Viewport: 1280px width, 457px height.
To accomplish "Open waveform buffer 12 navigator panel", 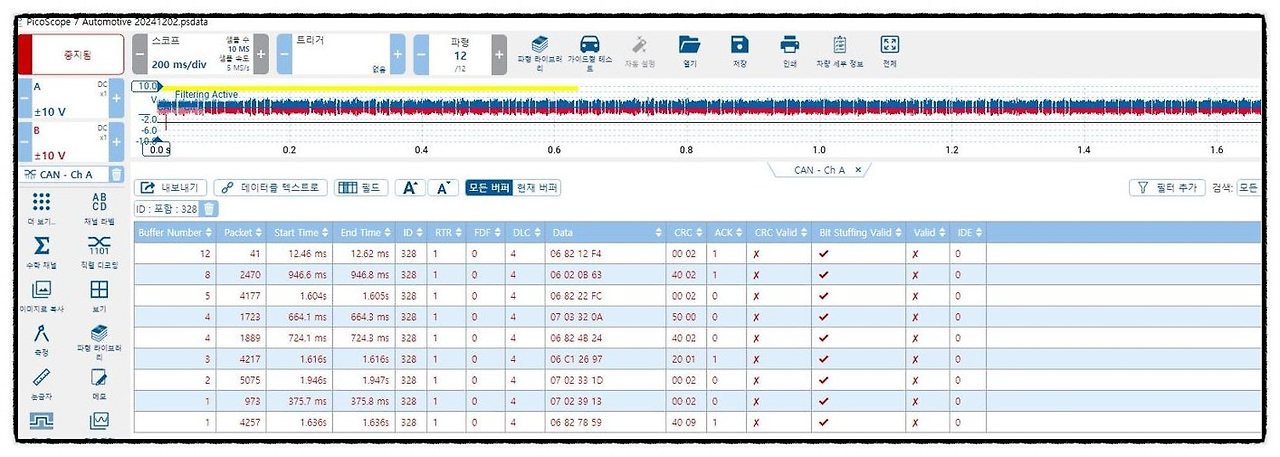I will (460, 54).
